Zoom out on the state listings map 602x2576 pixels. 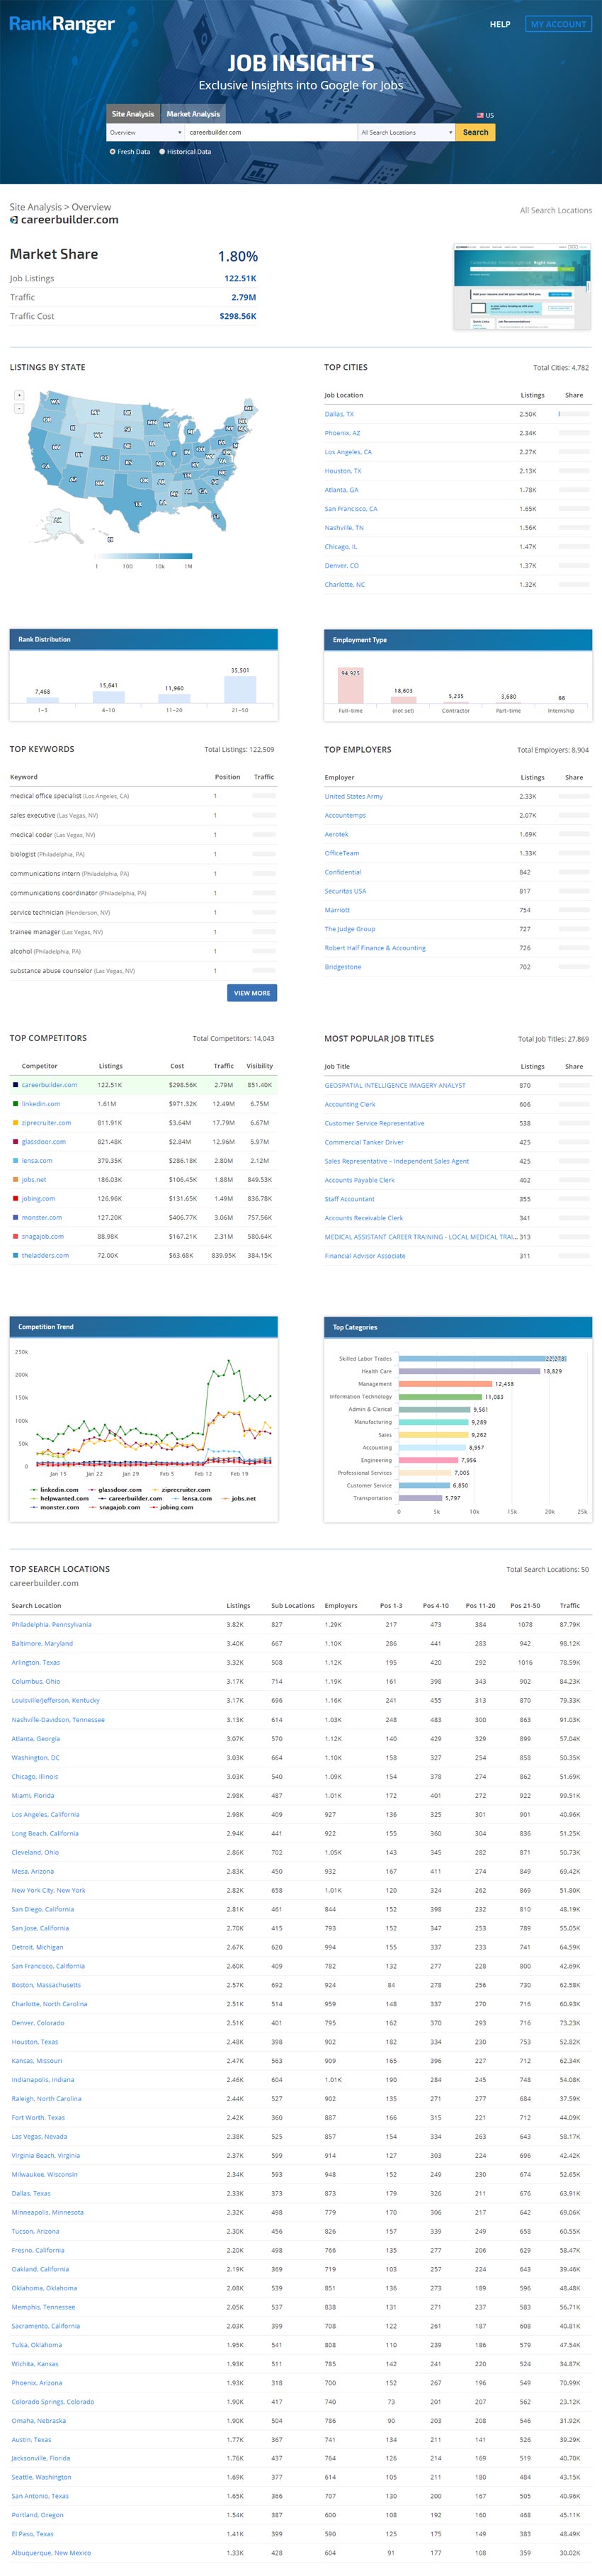19,408
